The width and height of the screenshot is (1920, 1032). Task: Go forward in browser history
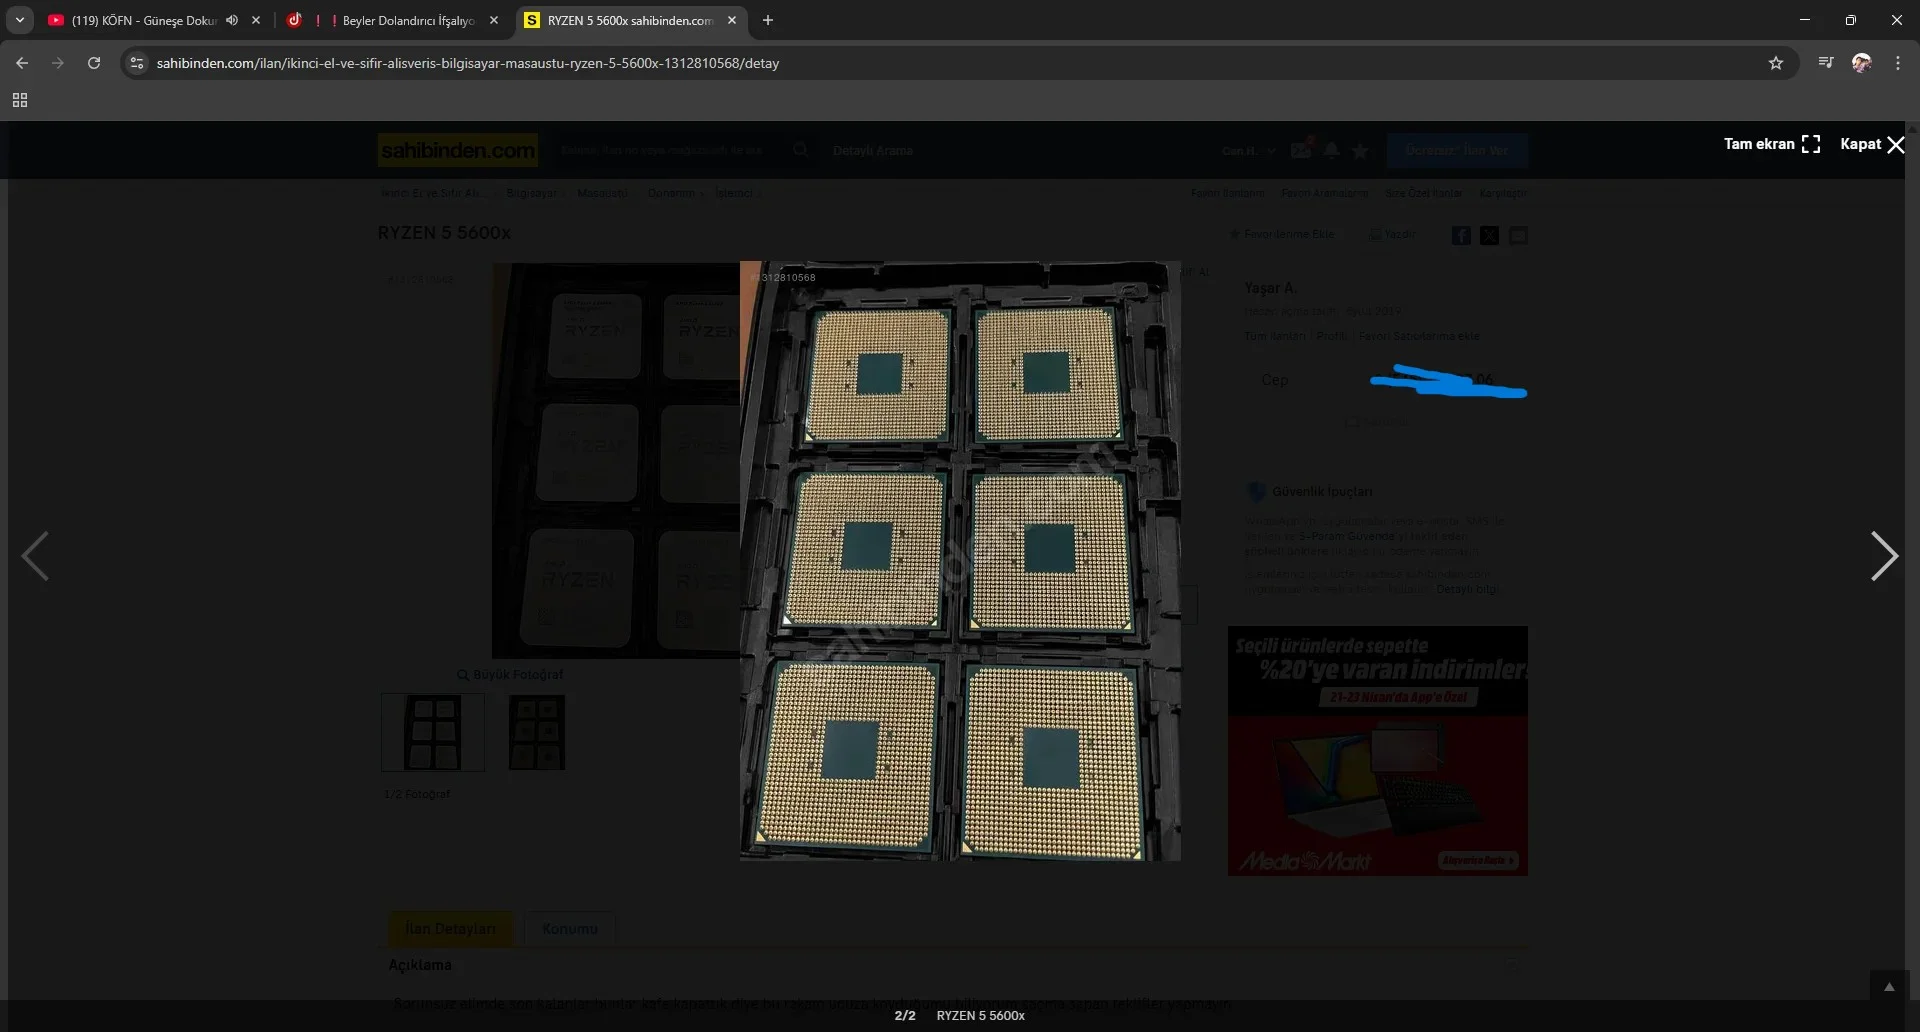click(x=58, y=63)
